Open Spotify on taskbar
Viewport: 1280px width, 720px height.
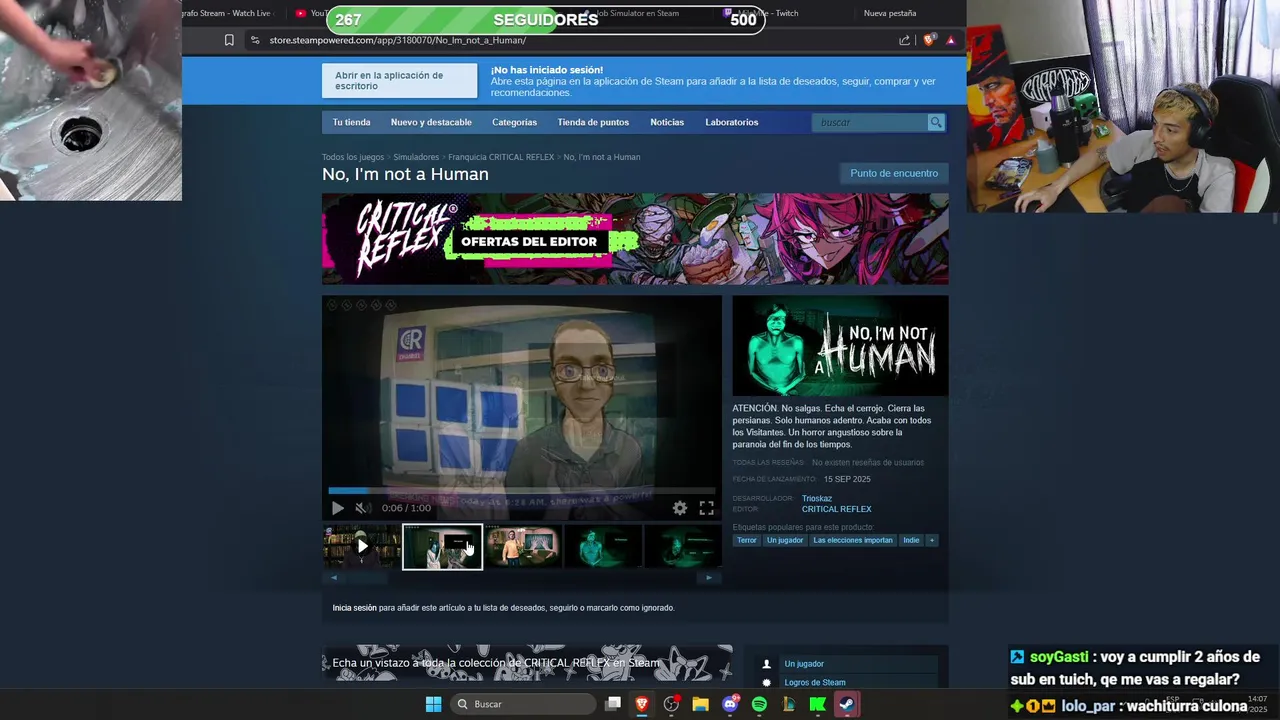click(759, 704)
